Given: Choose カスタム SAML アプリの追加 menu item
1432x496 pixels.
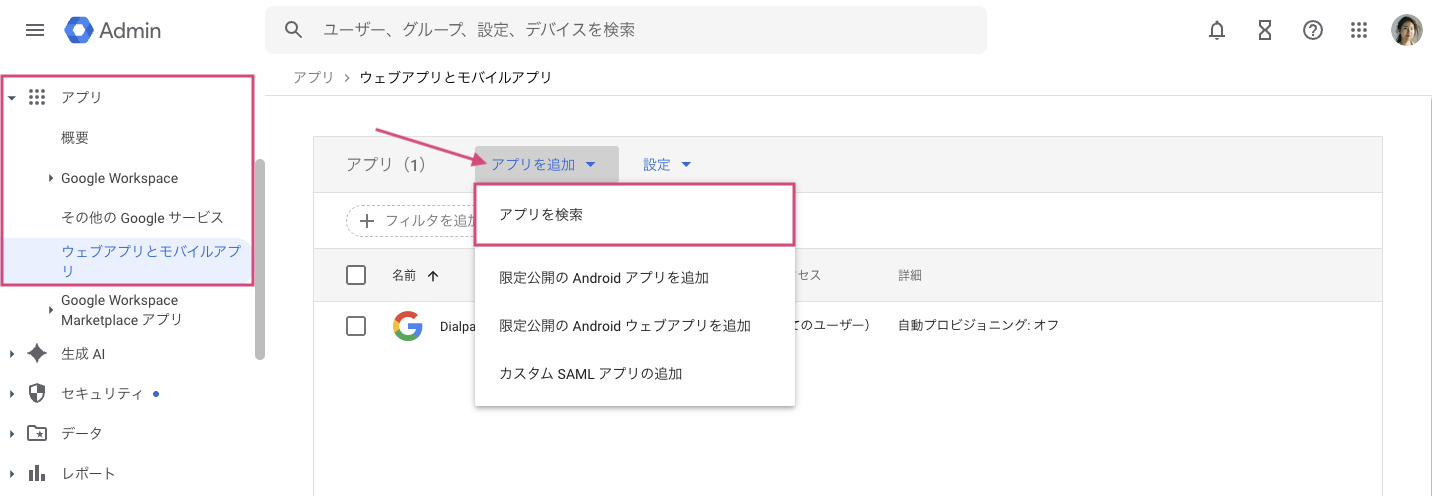Looking at the screenshot, I should coord(591,374).
